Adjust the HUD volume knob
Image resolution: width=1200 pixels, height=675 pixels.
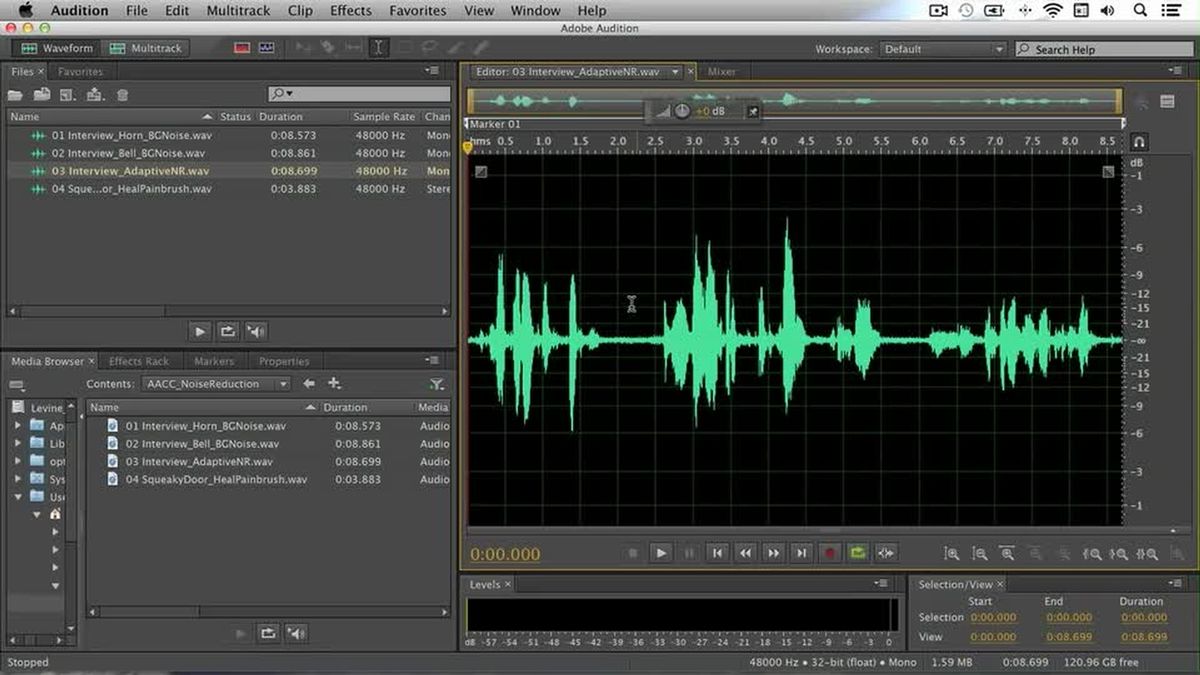[682, 111]
